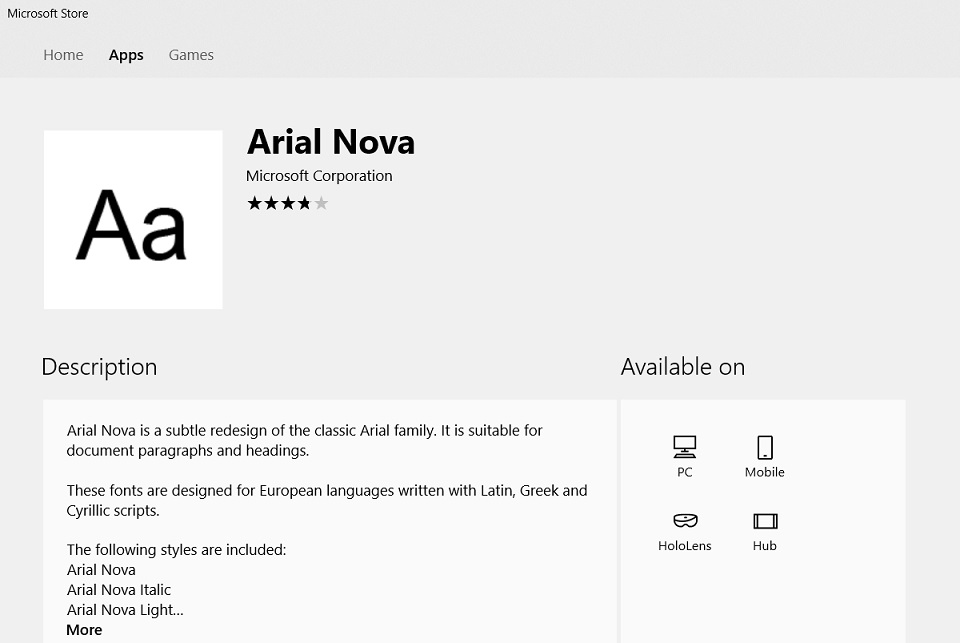This screenshot has width=960, height=643.
Task: Click the Available on heading
Action: [x=683, y=367]
